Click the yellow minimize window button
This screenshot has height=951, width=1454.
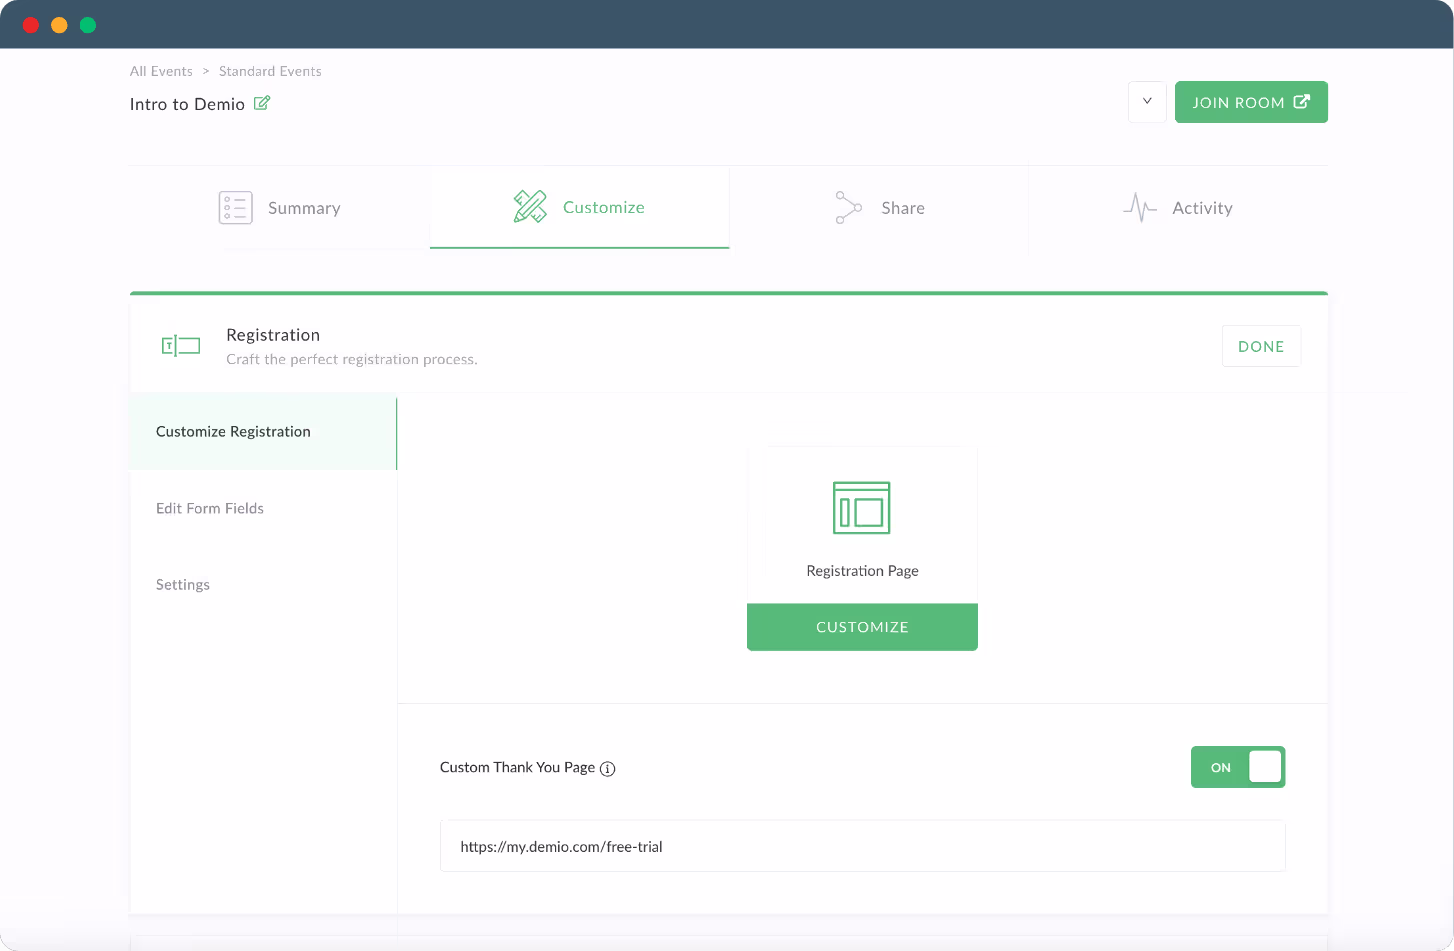[59, 25]
